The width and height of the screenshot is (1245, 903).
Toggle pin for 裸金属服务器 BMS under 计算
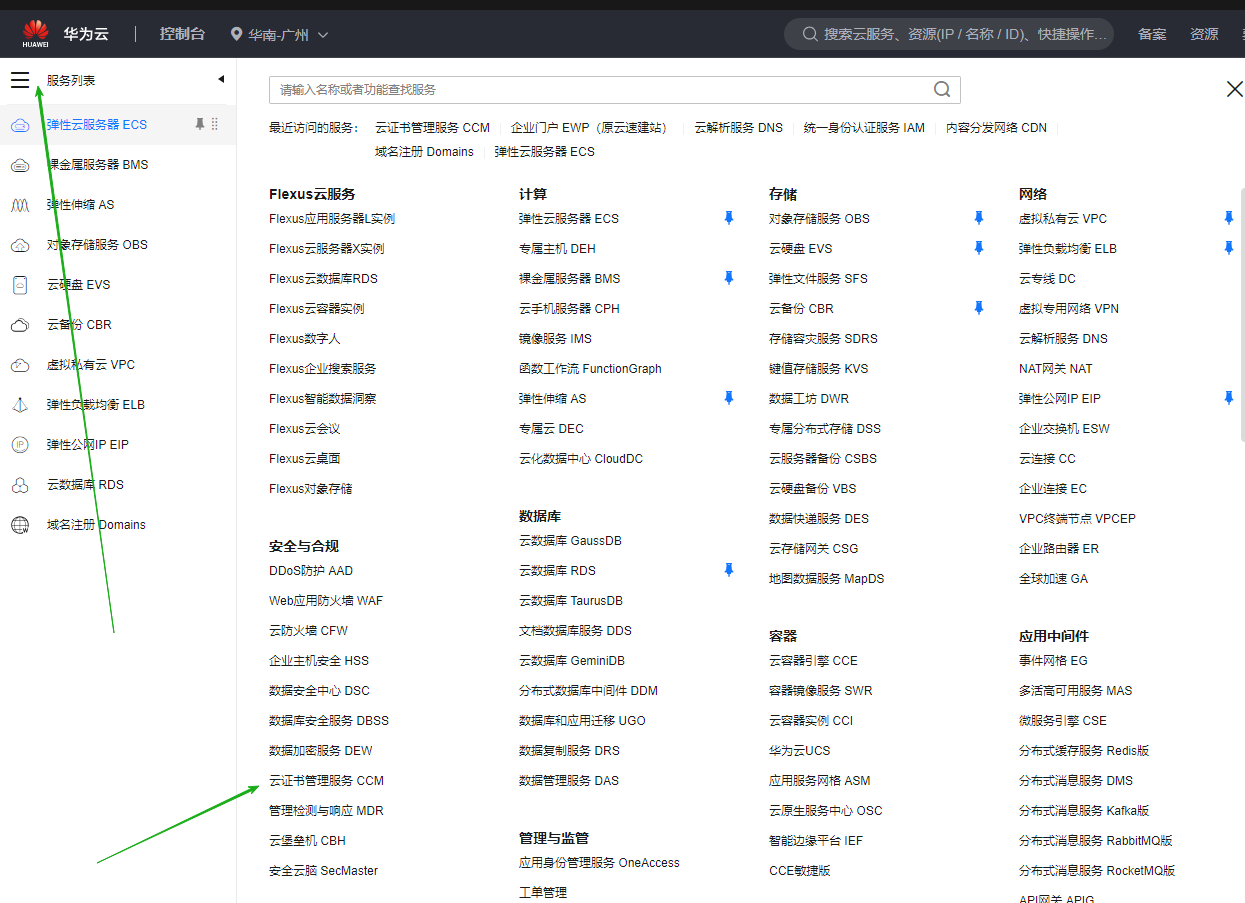pyautogui.click(x=729, y=278)
